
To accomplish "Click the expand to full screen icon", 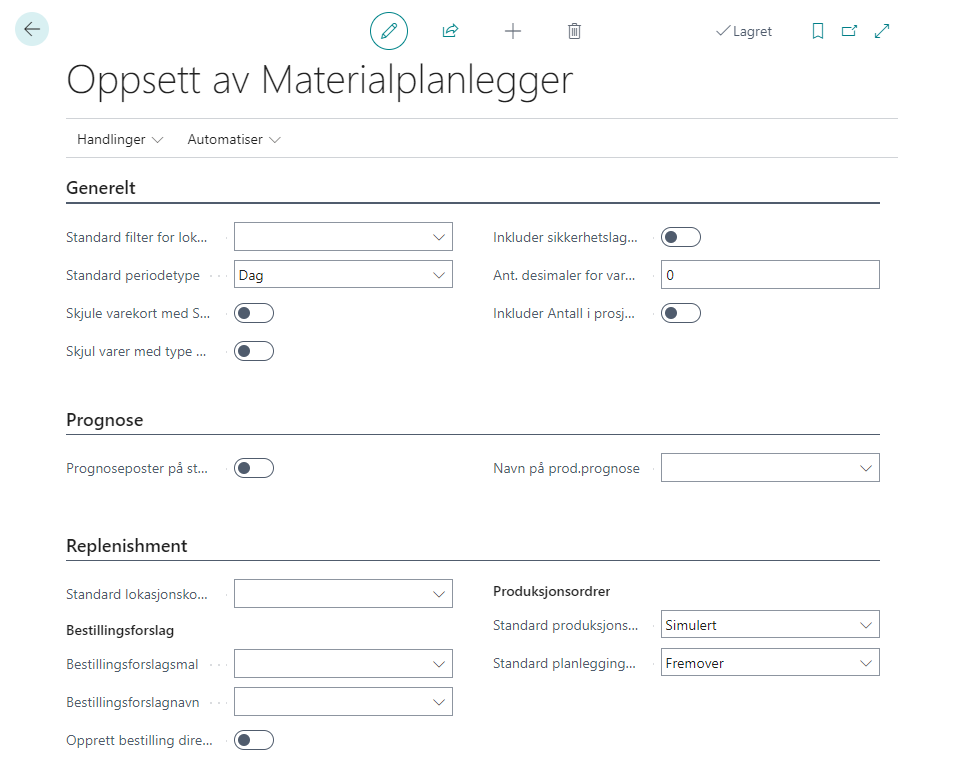I will (882, 31).
